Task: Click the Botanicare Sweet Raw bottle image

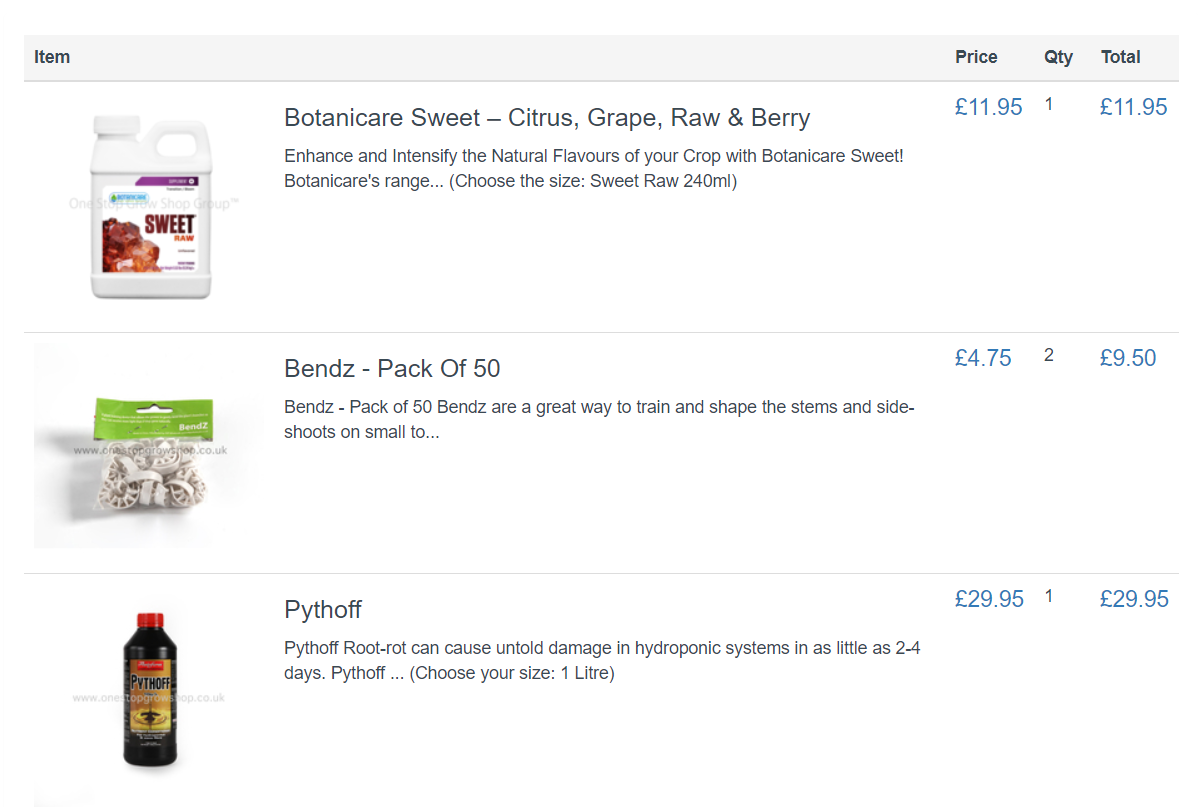Action: [151, 206]
